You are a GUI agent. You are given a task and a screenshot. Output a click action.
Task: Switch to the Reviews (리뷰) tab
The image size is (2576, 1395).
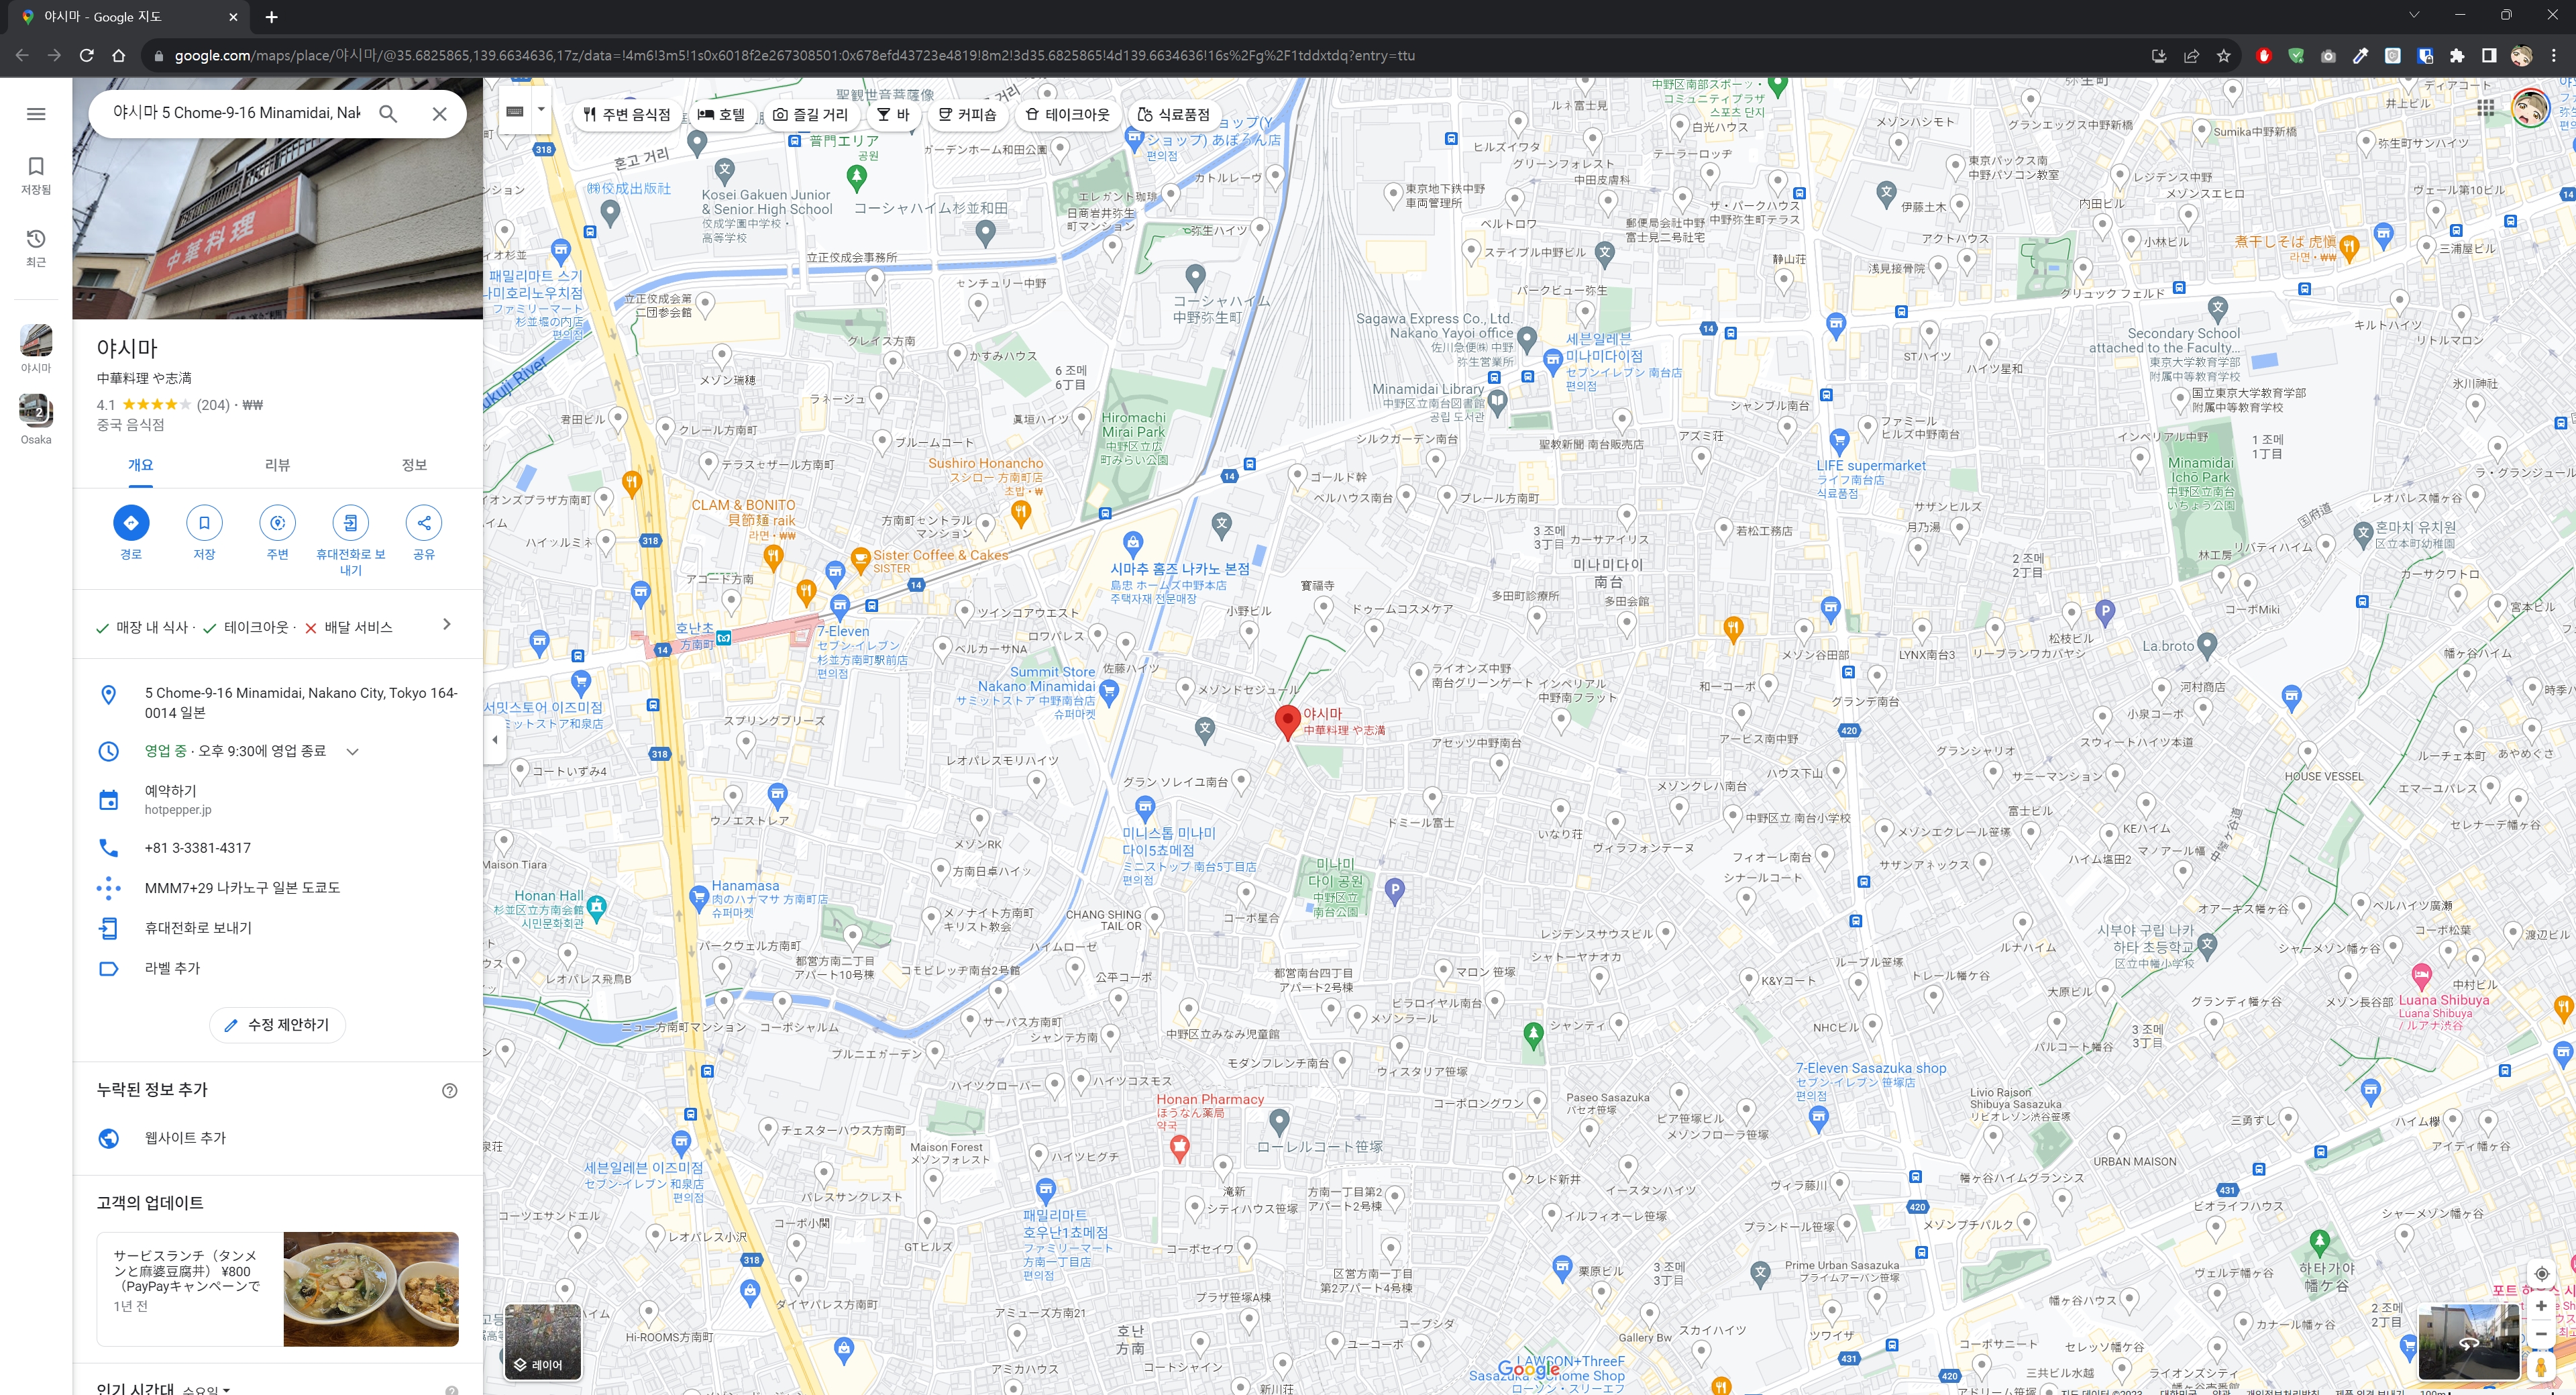[277, 465]
